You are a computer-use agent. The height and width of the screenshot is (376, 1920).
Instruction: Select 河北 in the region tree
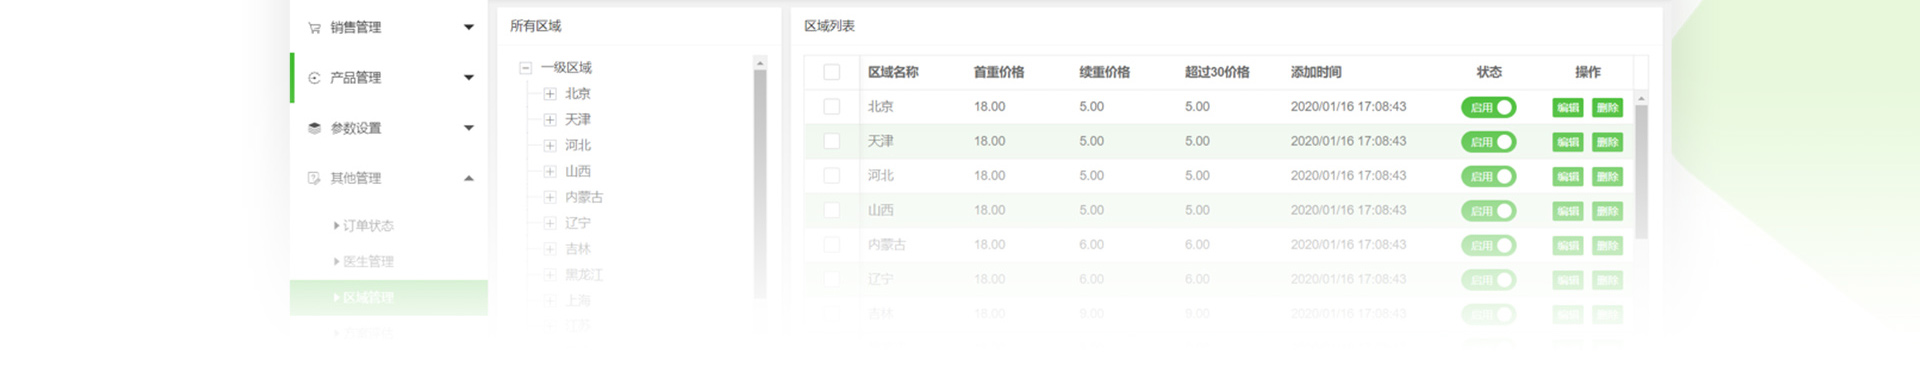pos(578,146)
